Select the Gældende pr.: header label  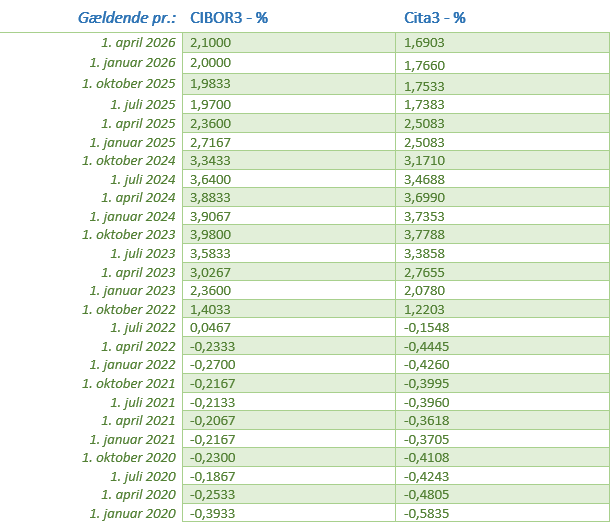[x=127, y=18]
